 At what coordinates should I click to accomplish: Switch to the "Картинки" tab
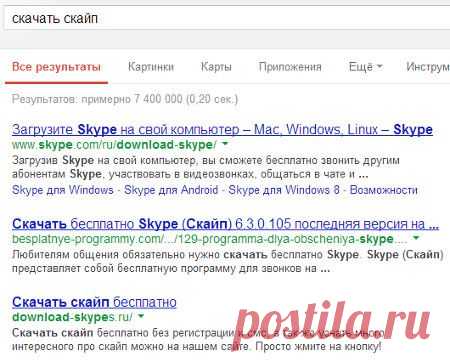tap(151, 67)
